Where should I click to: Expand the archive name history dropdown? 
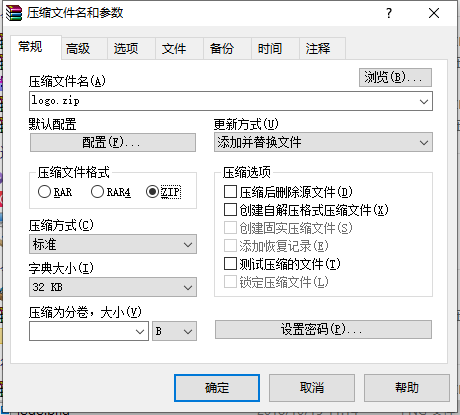pos(424,101)
